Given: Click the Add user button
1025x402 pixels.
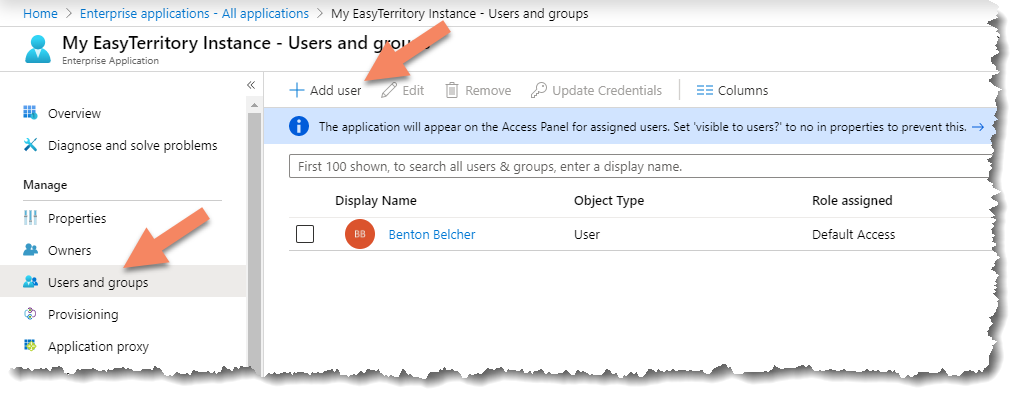Looking at the screenshot, I should (325, 90).
